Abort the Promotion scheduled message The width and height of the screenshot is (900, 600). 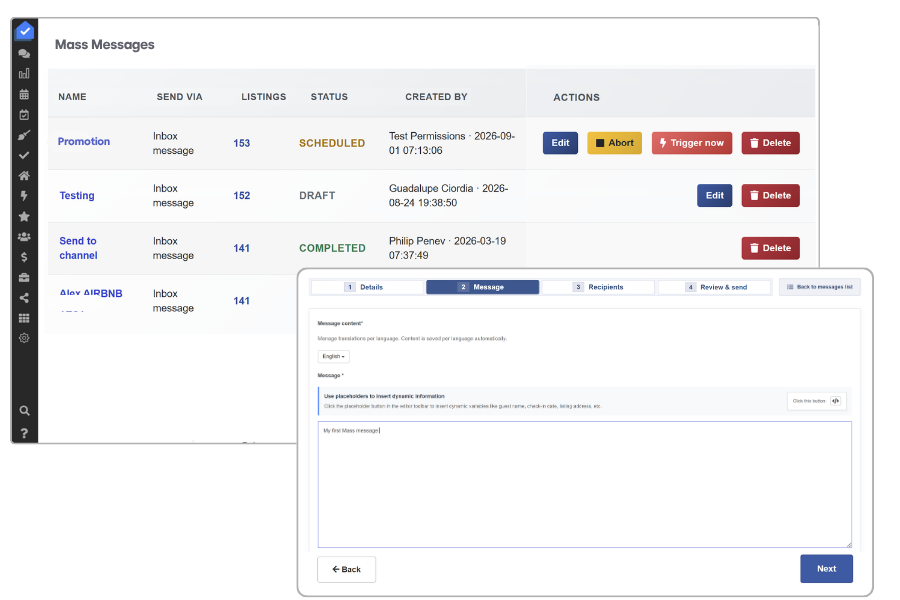point(614,143)
